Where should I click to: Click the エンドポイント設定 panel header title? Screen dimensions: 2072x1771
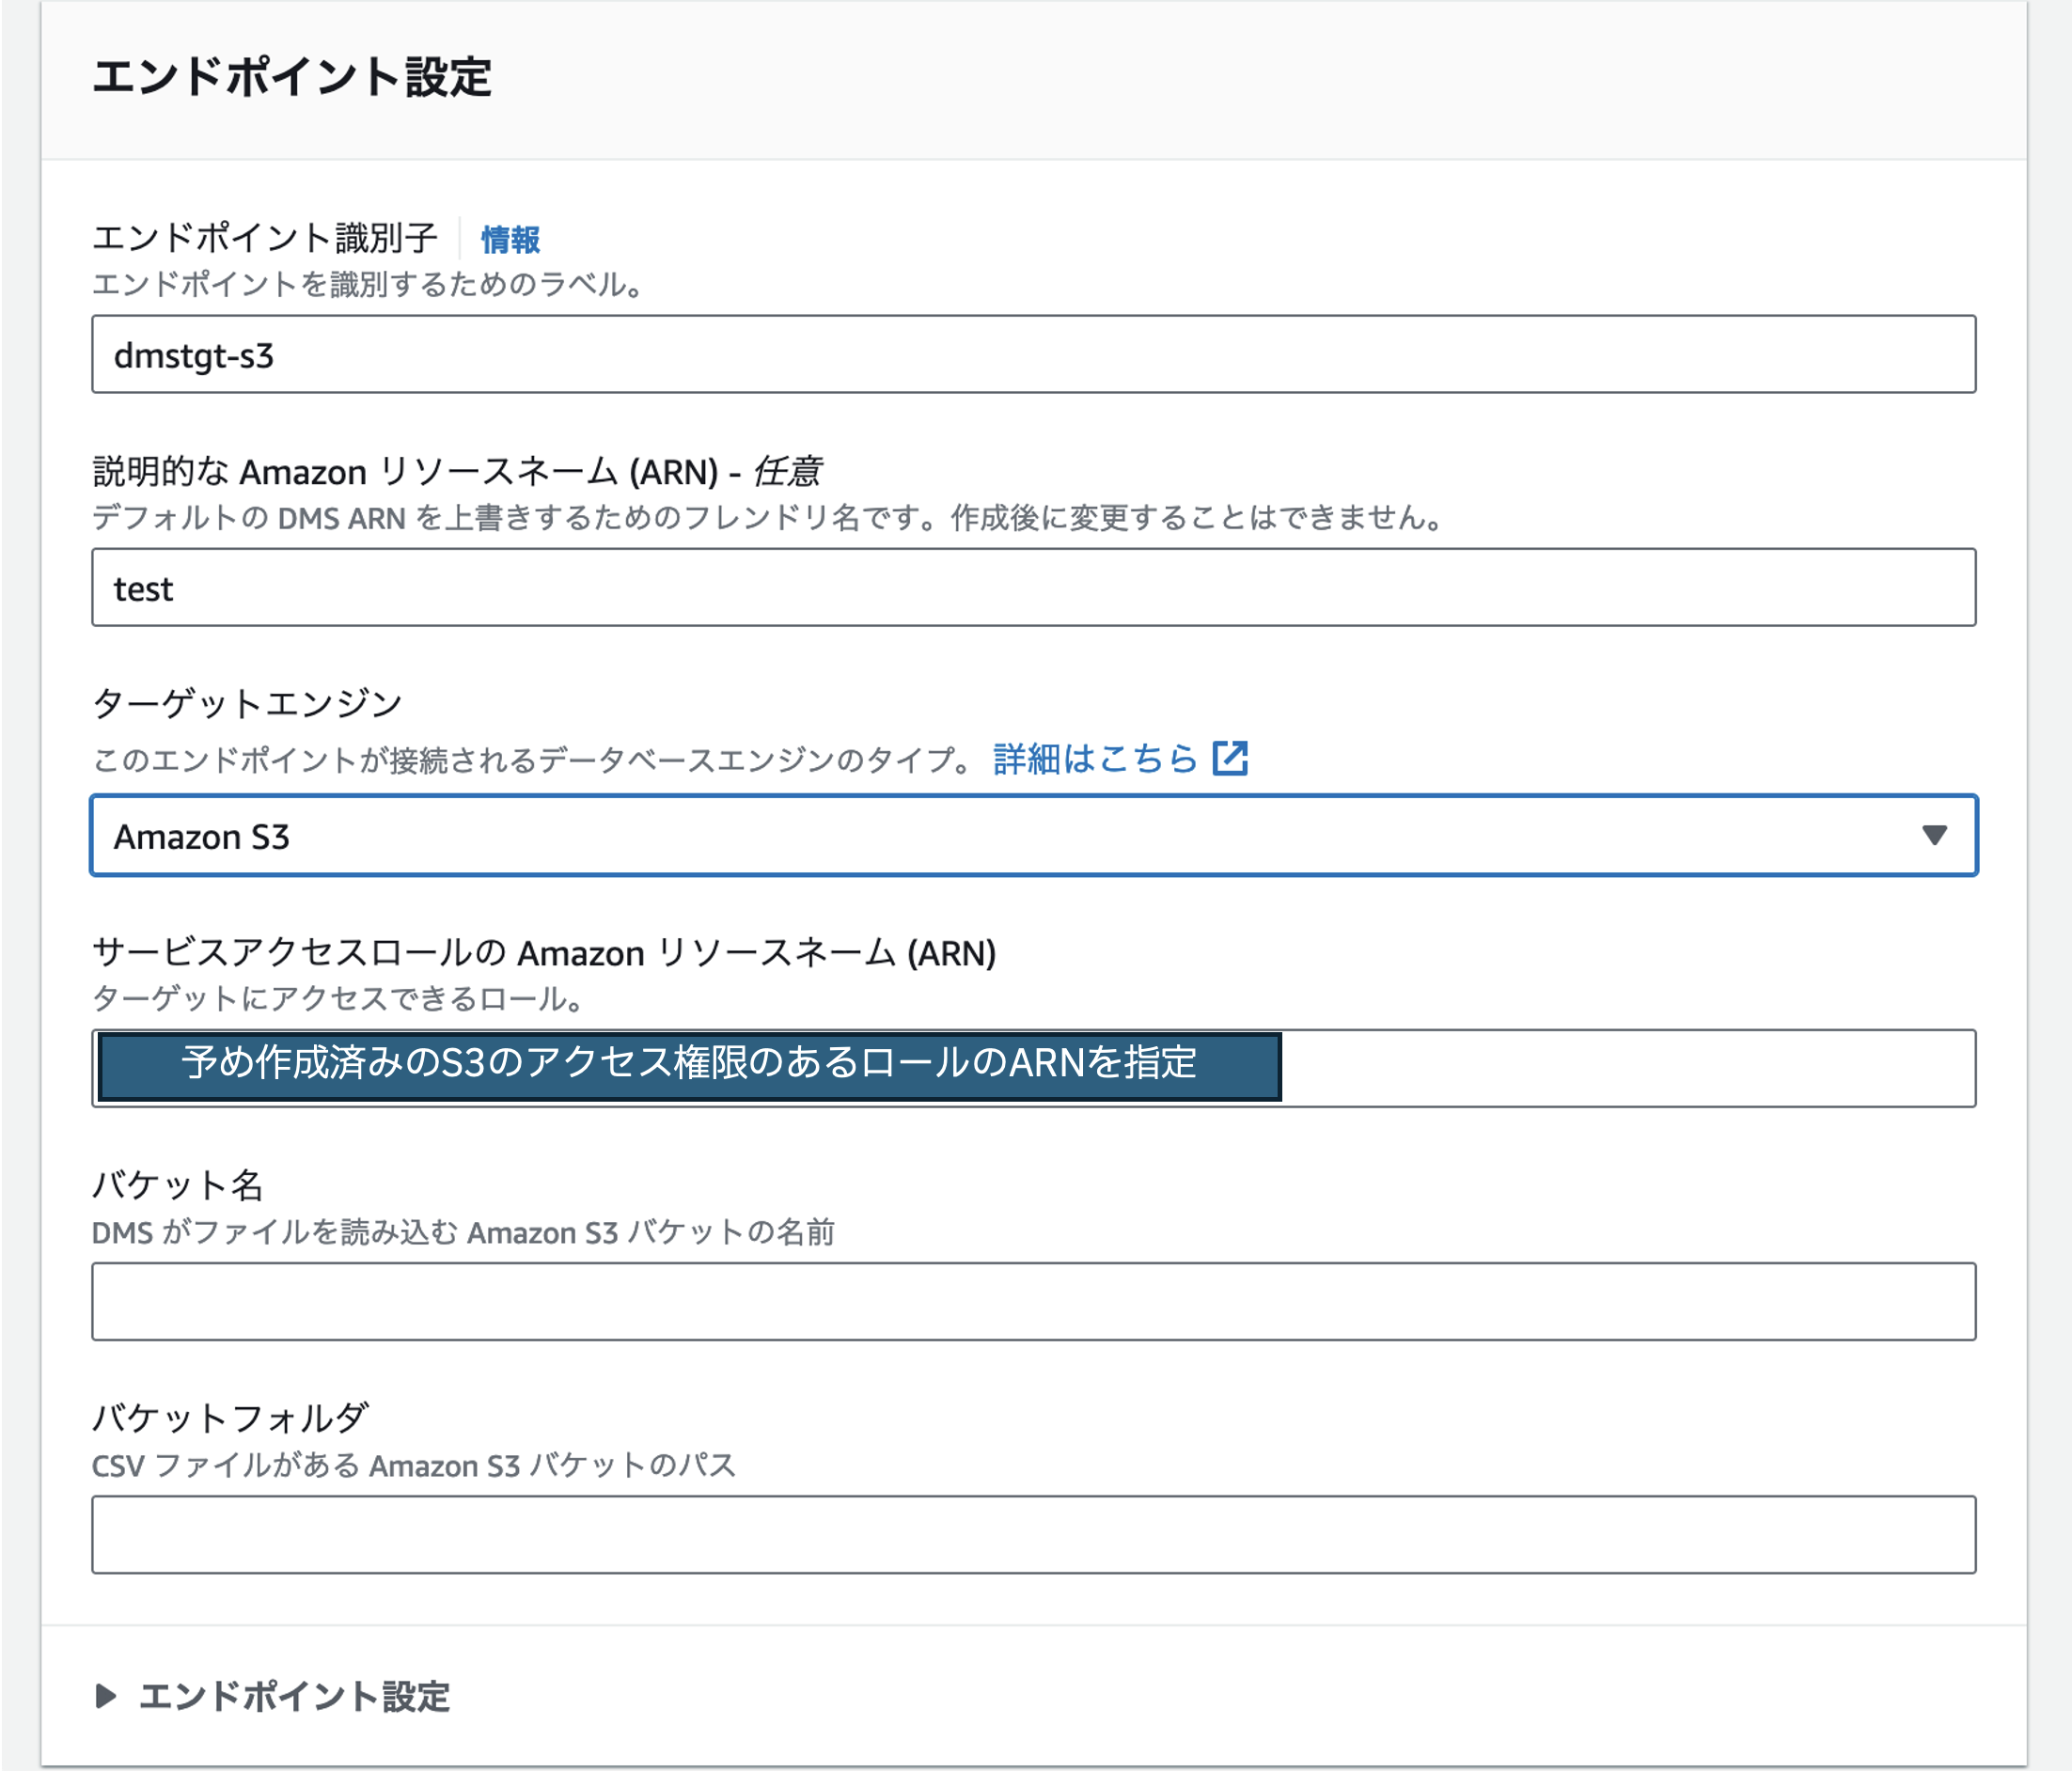click(x=292, y=77)
